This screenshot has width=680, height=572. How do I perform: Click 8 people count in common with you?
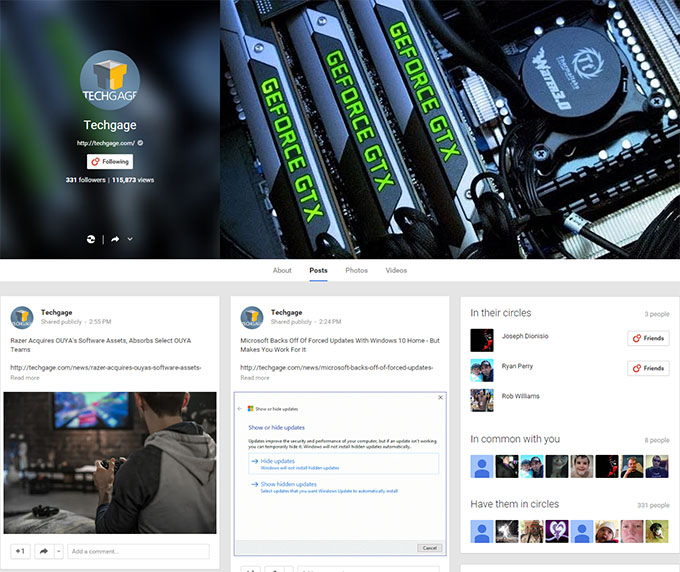(657, 440)
